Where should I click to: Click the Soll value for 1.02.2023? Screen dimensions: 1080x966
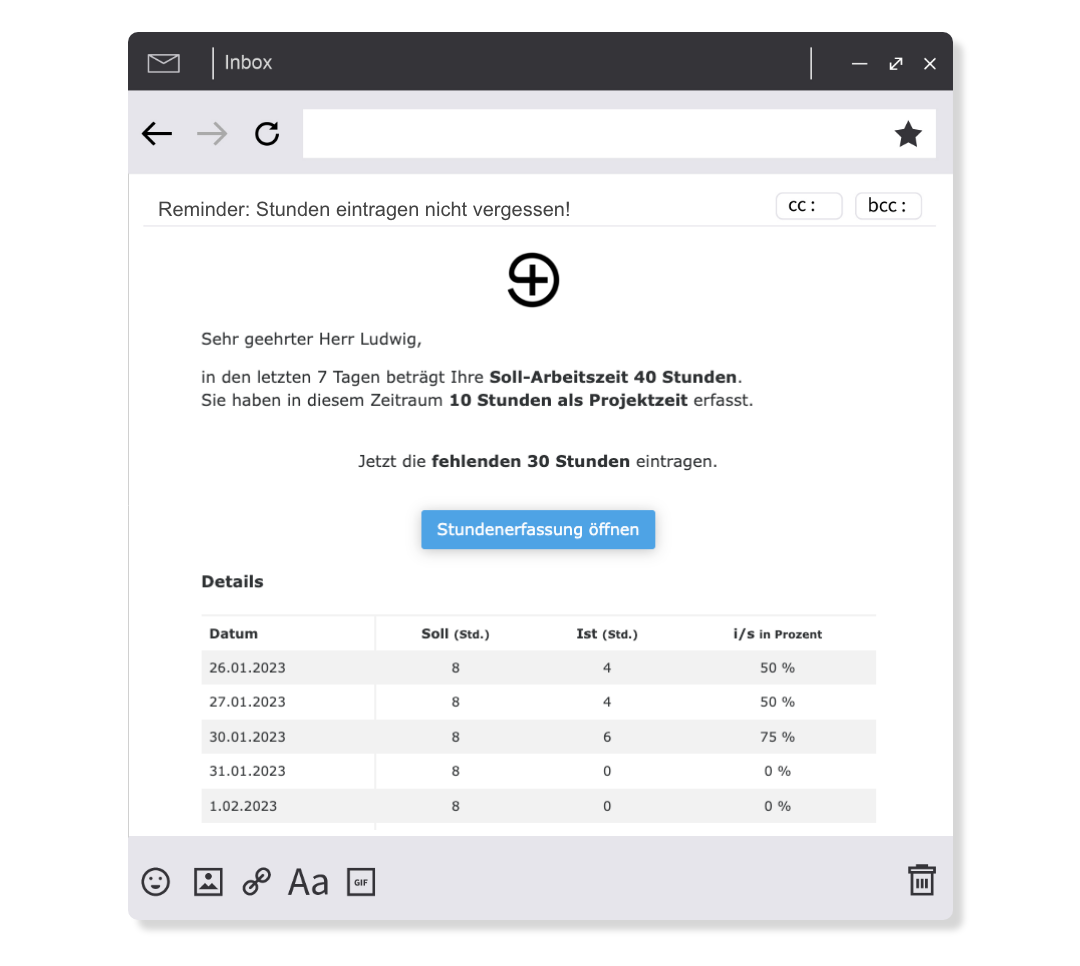pyautogui.click(x=455, y=805)
